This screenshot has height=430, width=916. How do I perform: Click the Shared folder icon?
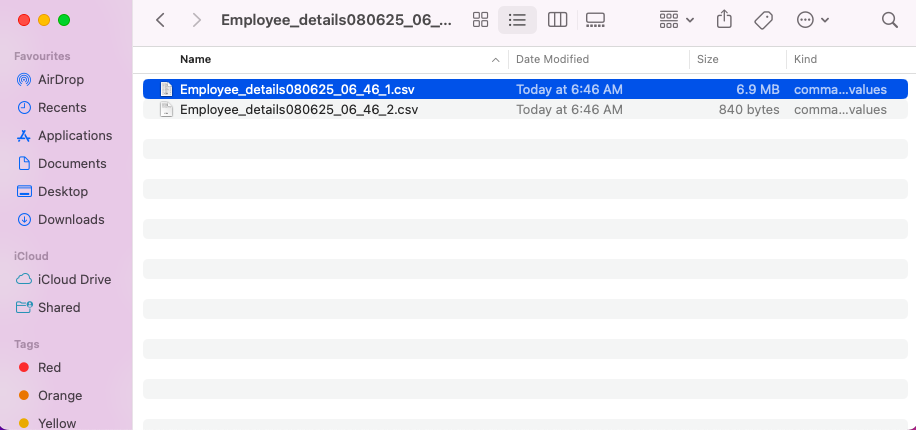coord(24,307)
